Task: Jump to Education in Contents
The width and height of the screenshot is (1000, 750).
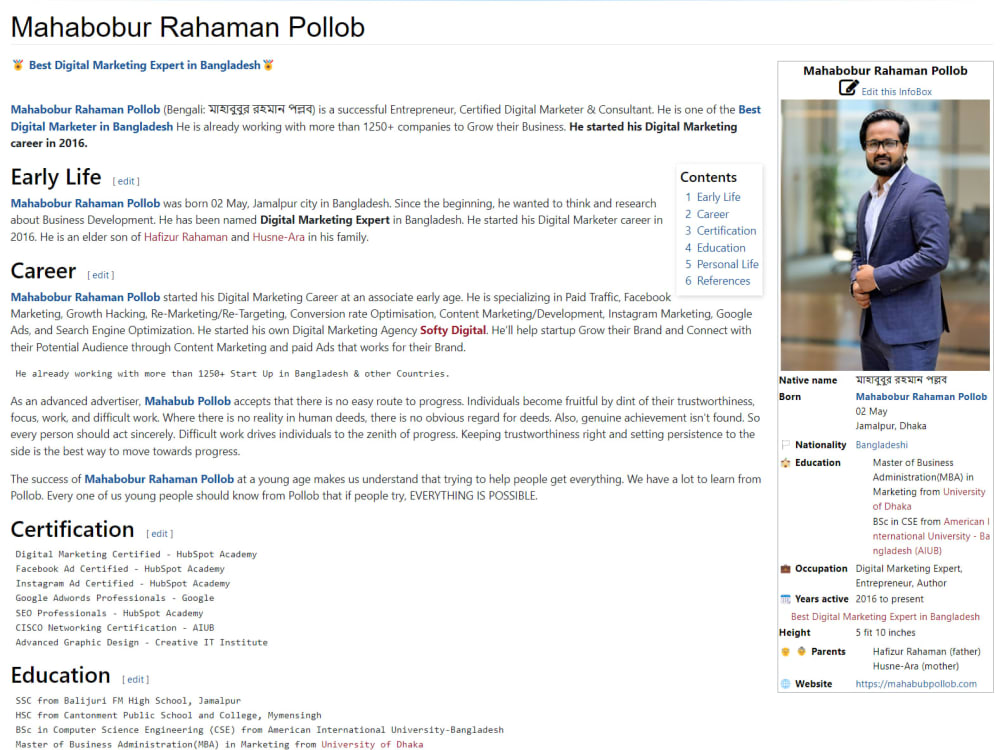Action: click(x=721, y=247)
